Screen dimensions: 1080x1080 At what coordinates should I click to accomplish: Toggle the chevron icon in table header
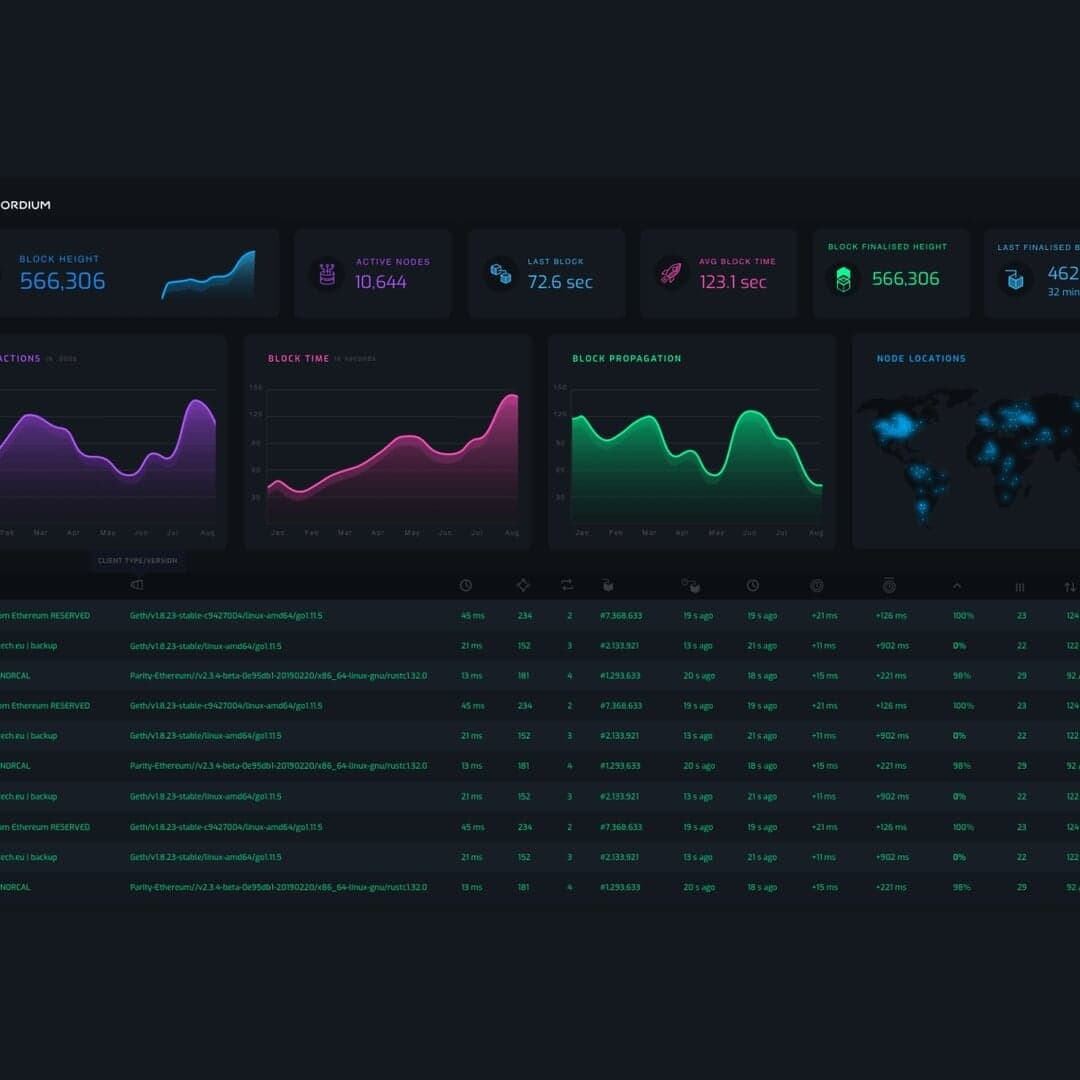[957, 587]
